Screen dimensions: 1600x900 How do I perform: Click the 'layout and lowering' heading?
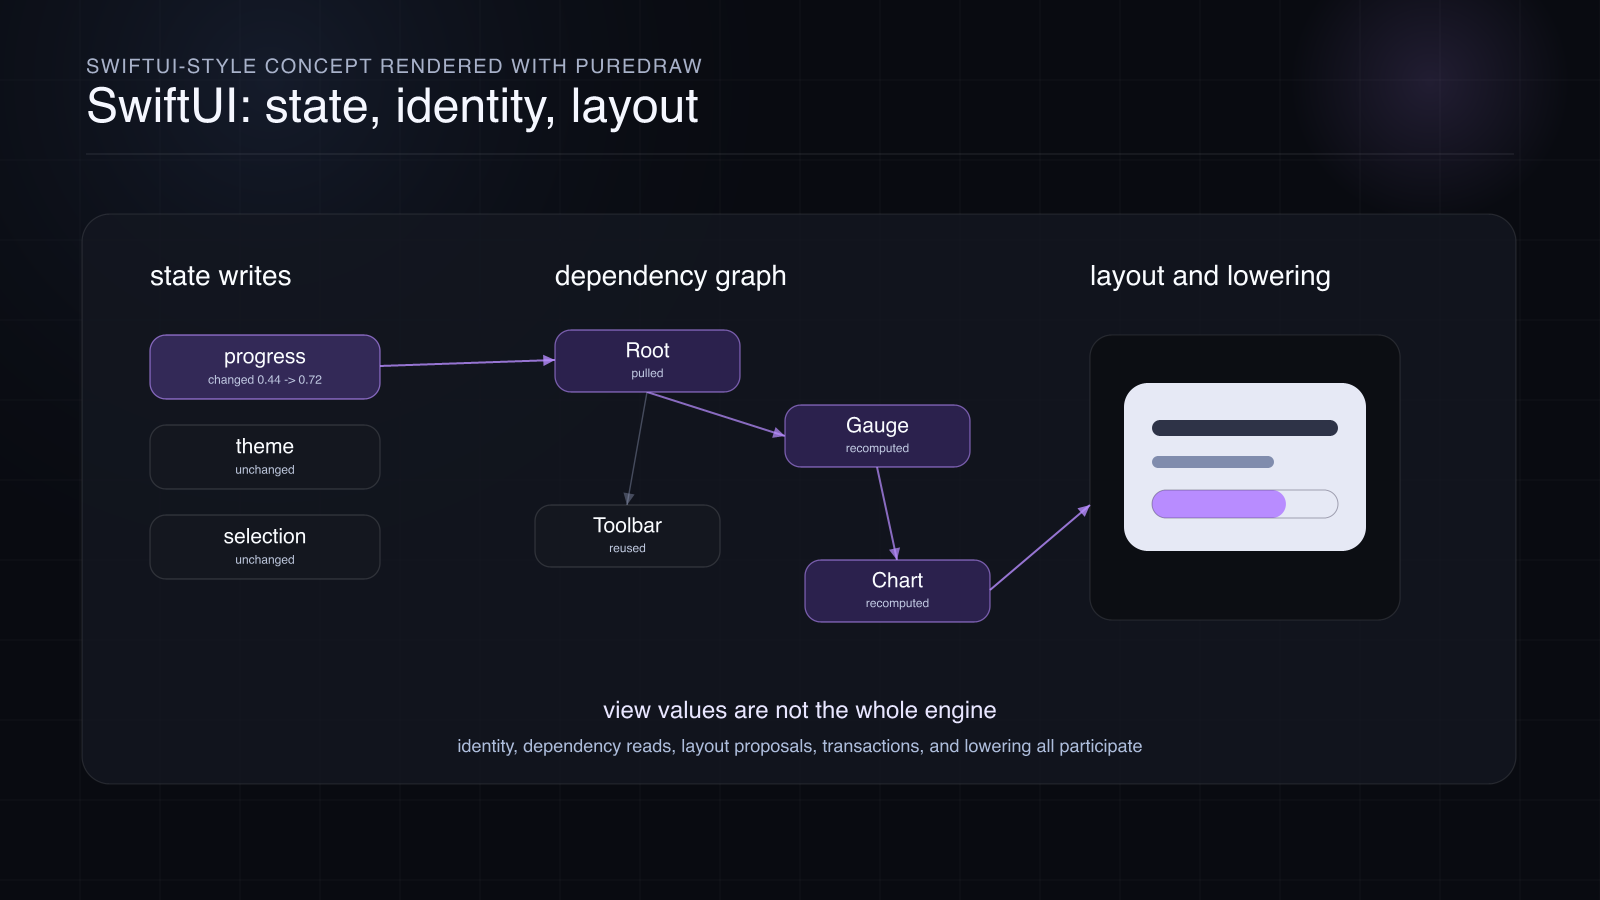(1210, 277)
